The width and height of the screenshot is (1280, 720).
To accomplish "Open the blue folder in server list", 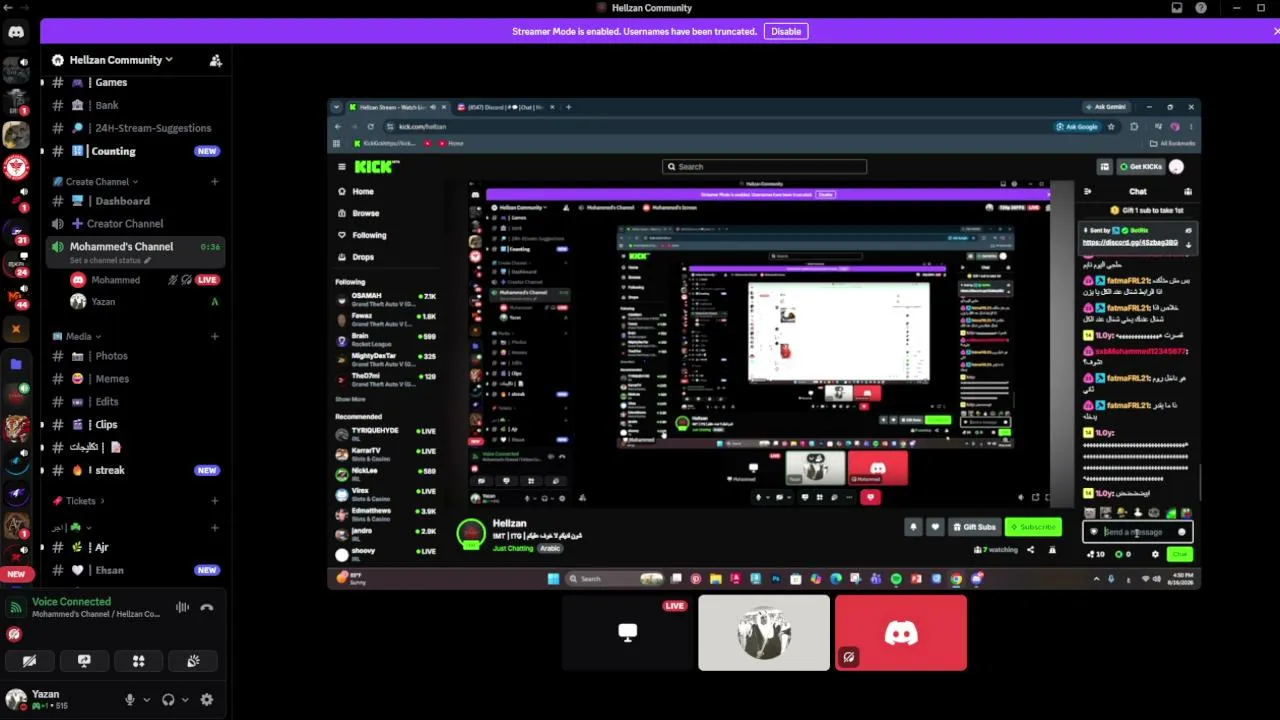I will pyautogui.click(x=16, y=364).
